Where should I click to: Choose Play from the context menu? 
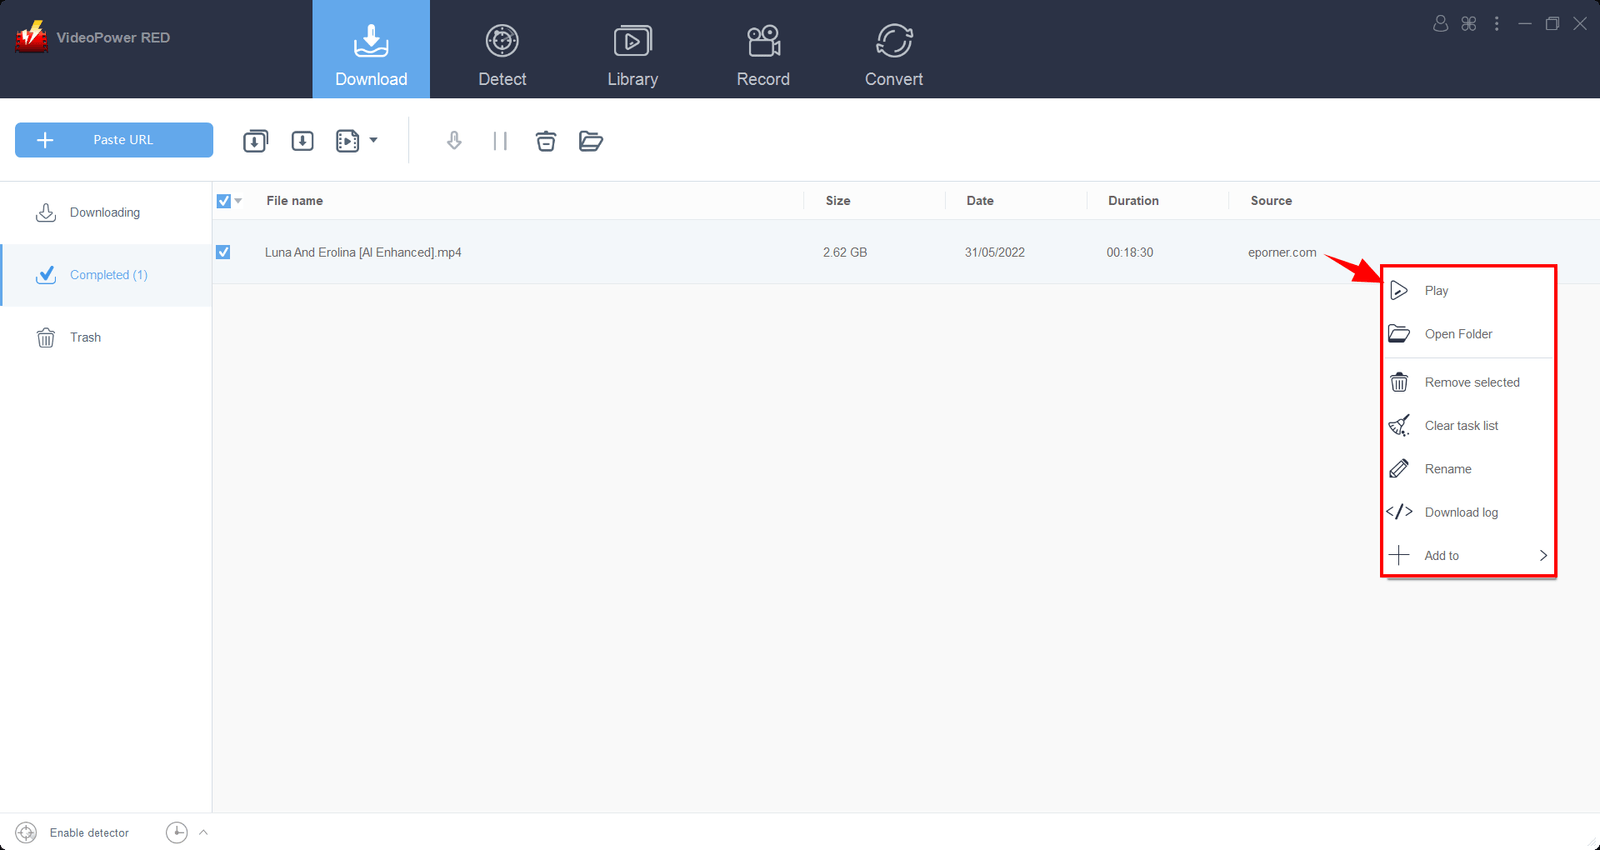(1469, 291)
